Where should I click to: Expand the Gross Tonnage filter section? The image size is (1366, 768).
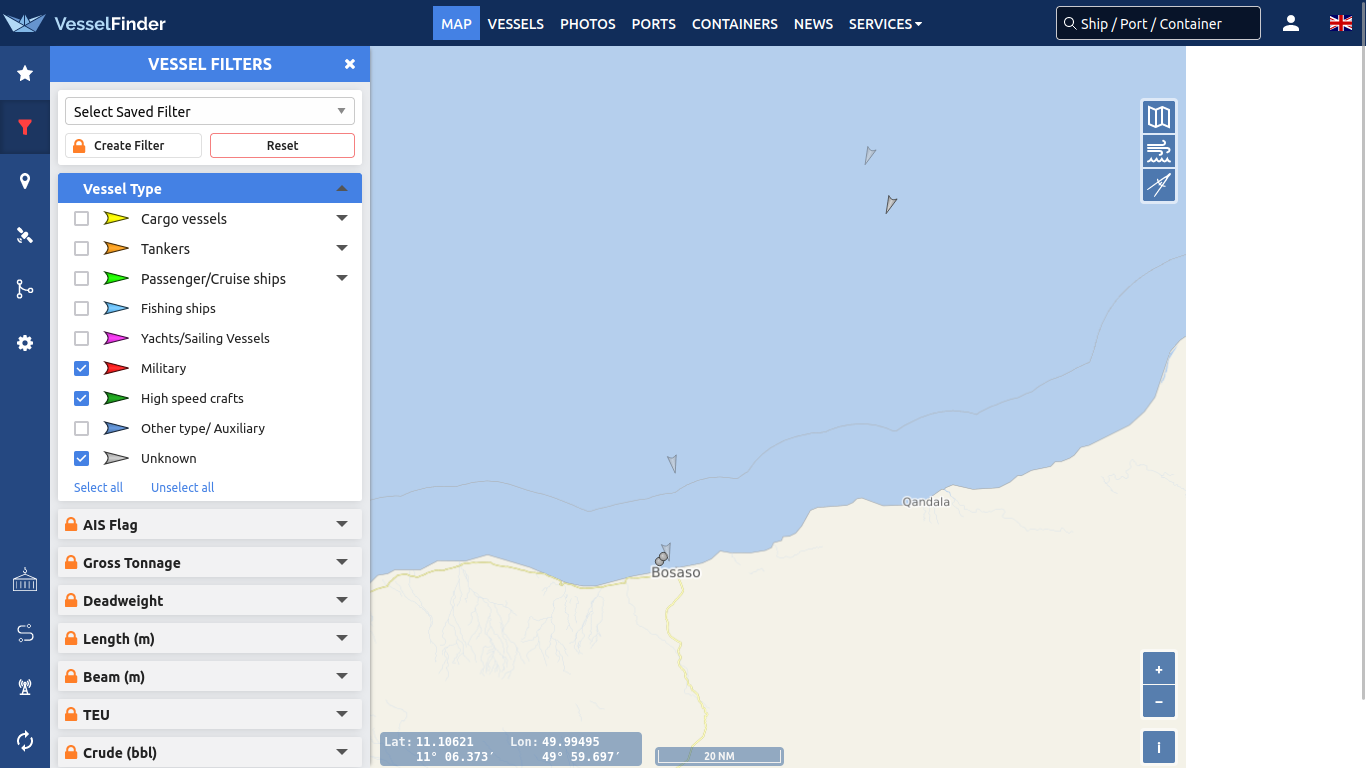pyautogui.click(x=210, y=562)
